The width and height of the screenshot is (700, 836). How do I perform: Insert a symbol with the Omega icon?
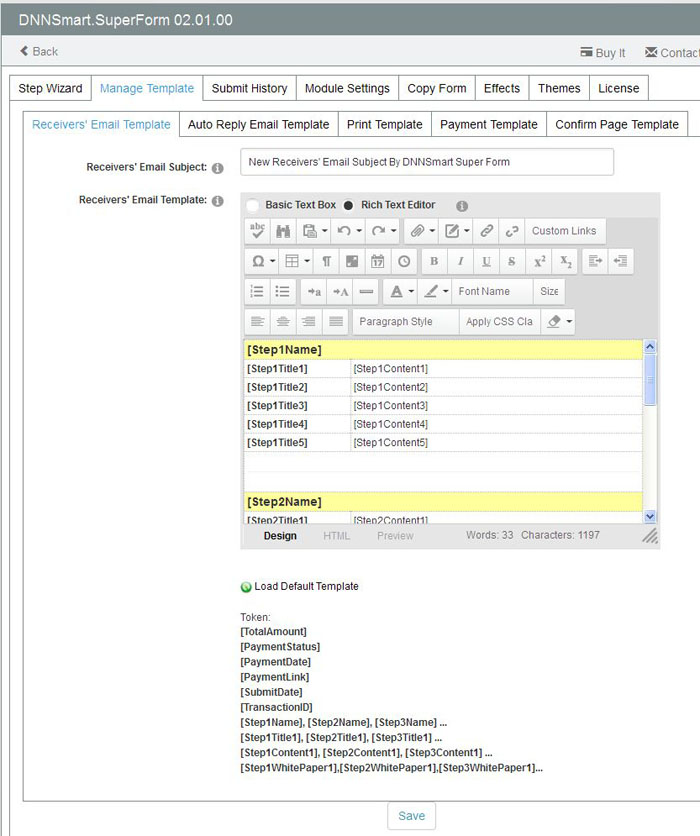258,261
